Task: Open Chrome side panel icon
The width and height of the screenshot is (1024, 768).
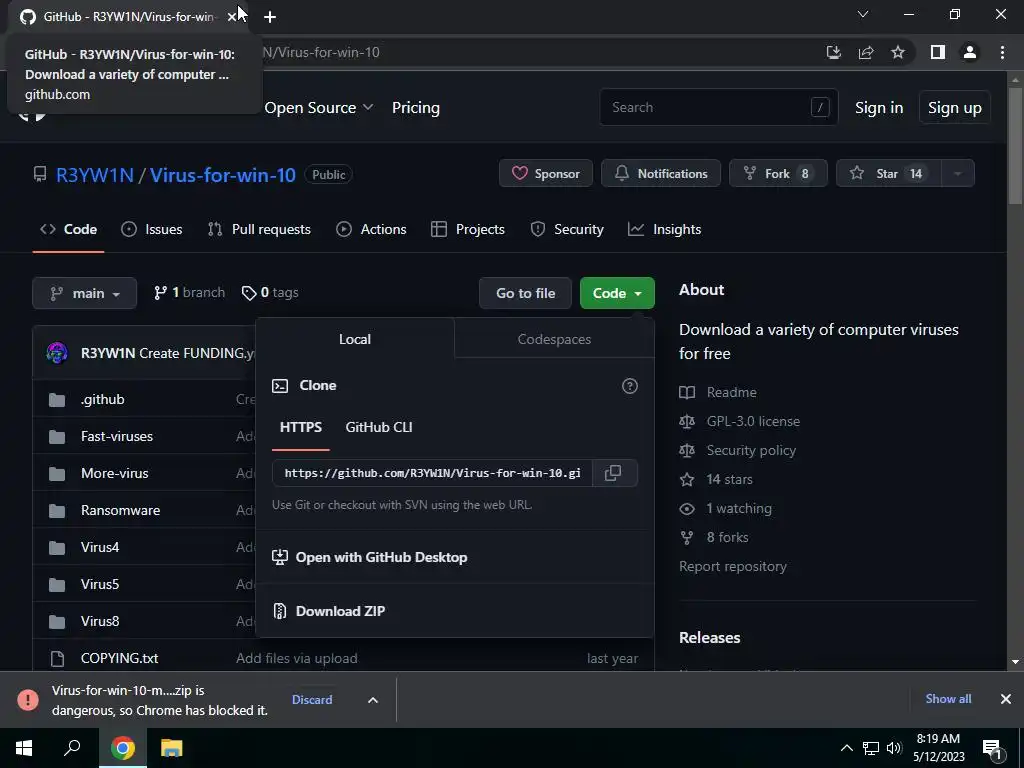Action: pyautogui.click(x=938, y=52)
